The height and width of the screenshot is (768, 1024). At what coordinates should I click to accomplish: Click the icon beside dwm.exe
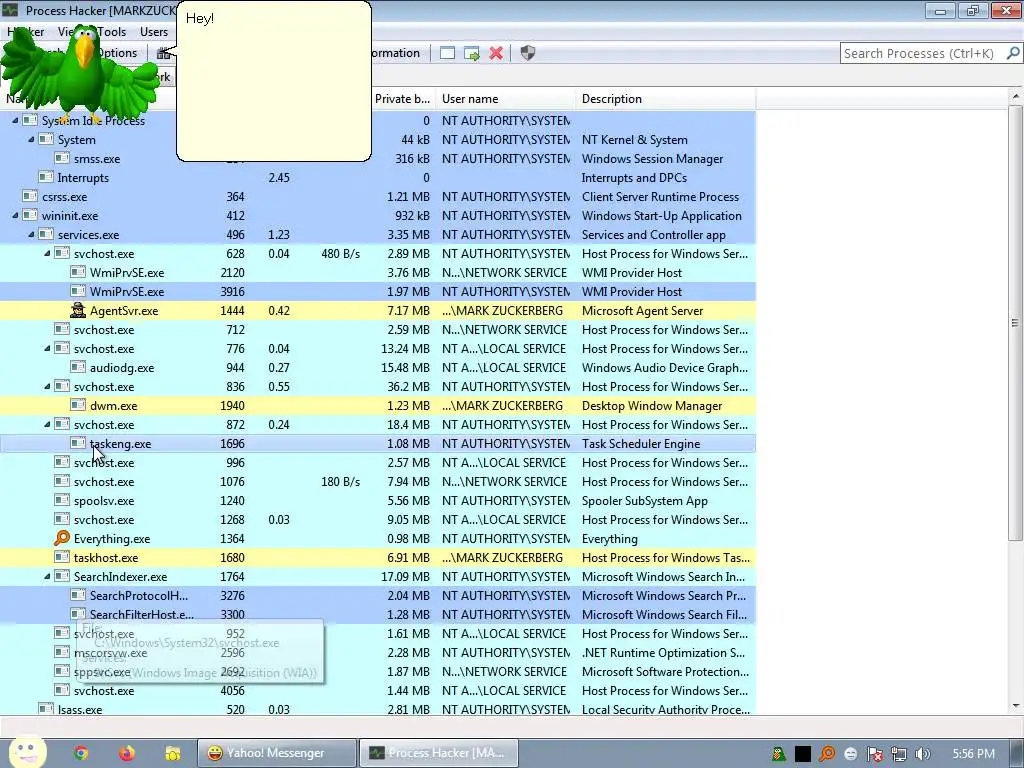(x=78, y=405)
